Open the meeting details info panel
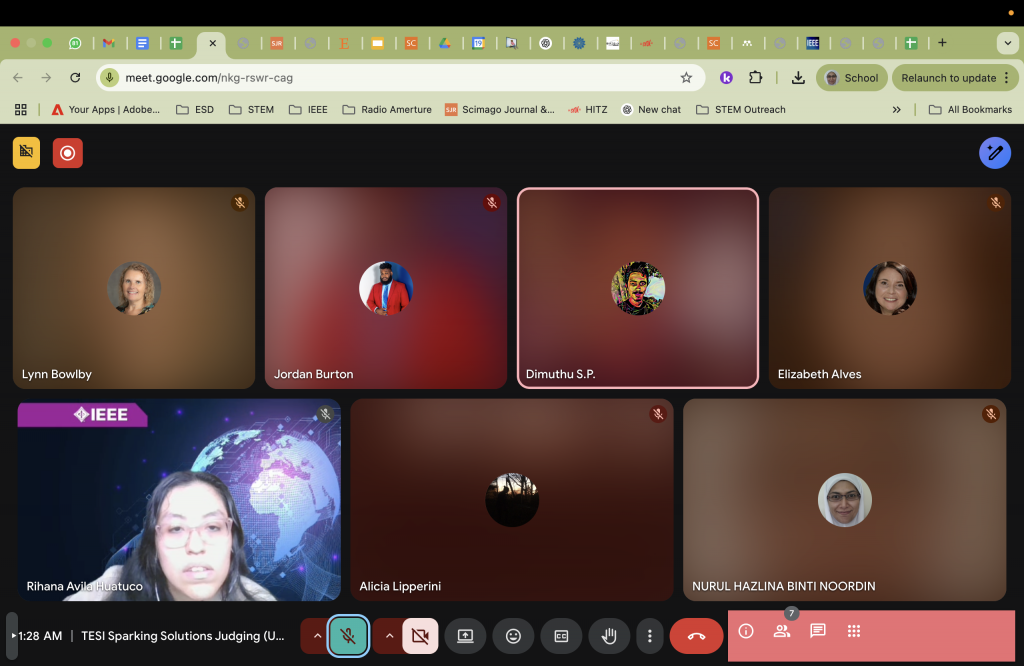 [x=746, y=631]
